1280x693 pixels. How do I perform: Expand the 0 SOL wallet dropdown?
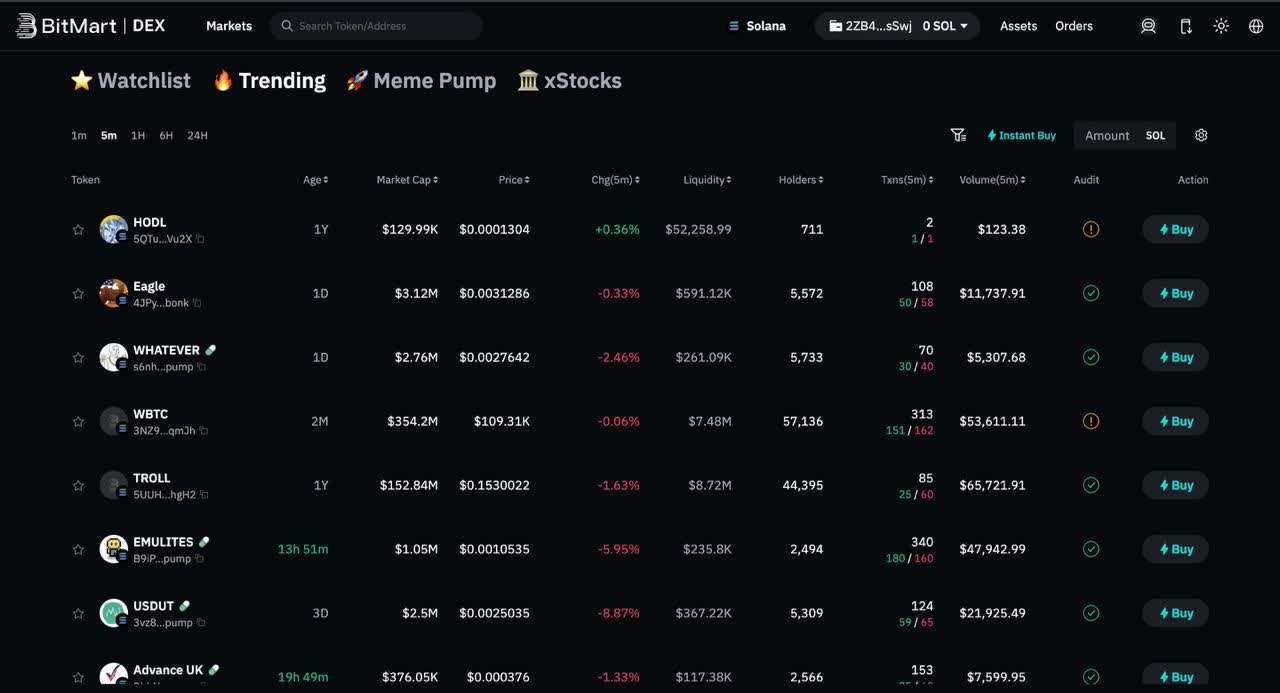point(945,26)
